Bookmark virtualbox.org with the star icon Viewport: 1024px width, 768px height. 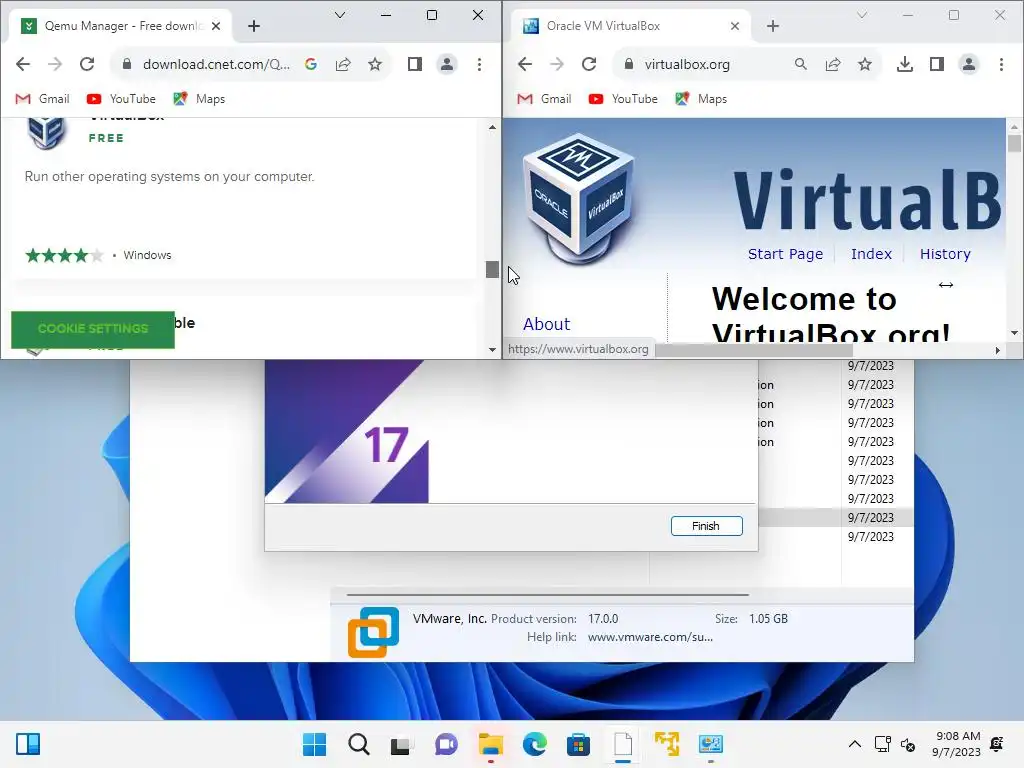coord(865,64)
